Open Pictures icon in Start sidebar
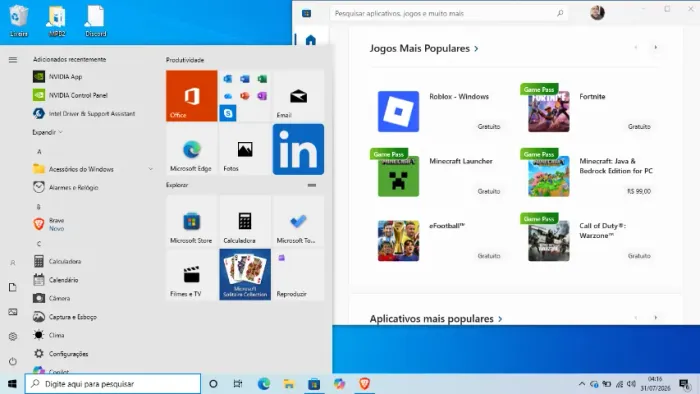700x394 pixels. (x=13, y=312)
